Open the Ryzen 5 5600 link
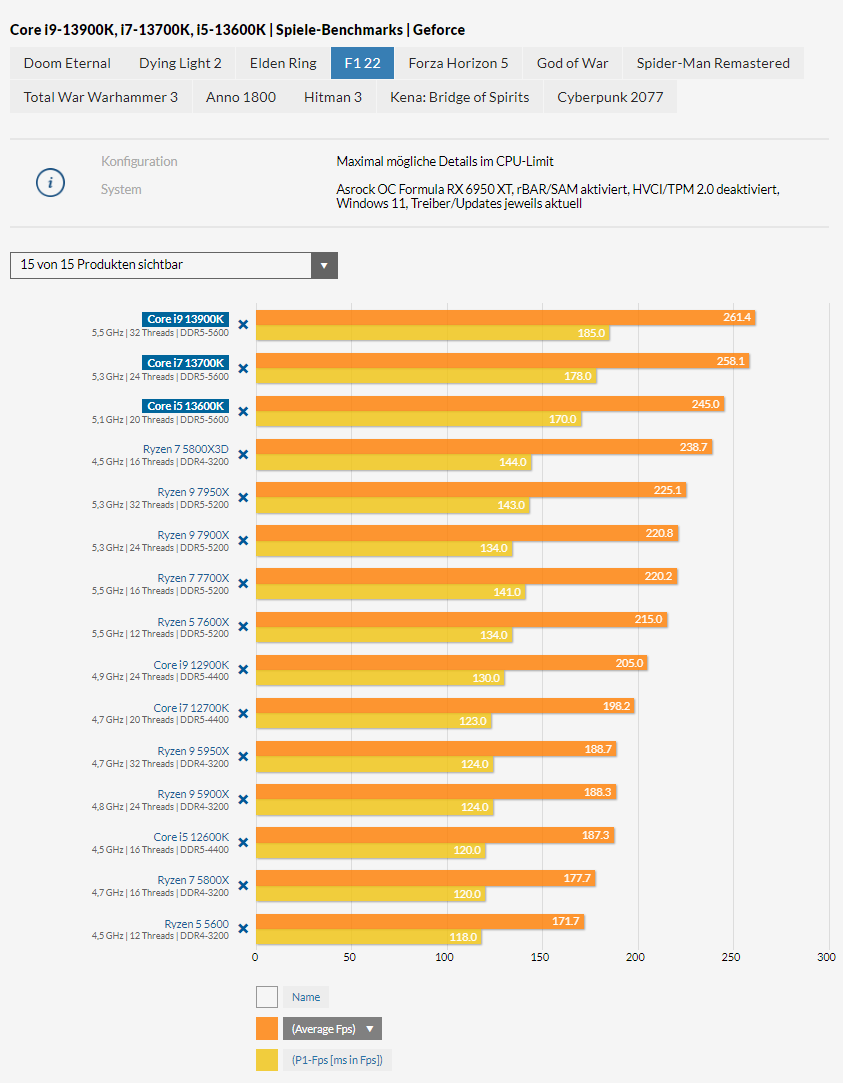 pos(197,923)
